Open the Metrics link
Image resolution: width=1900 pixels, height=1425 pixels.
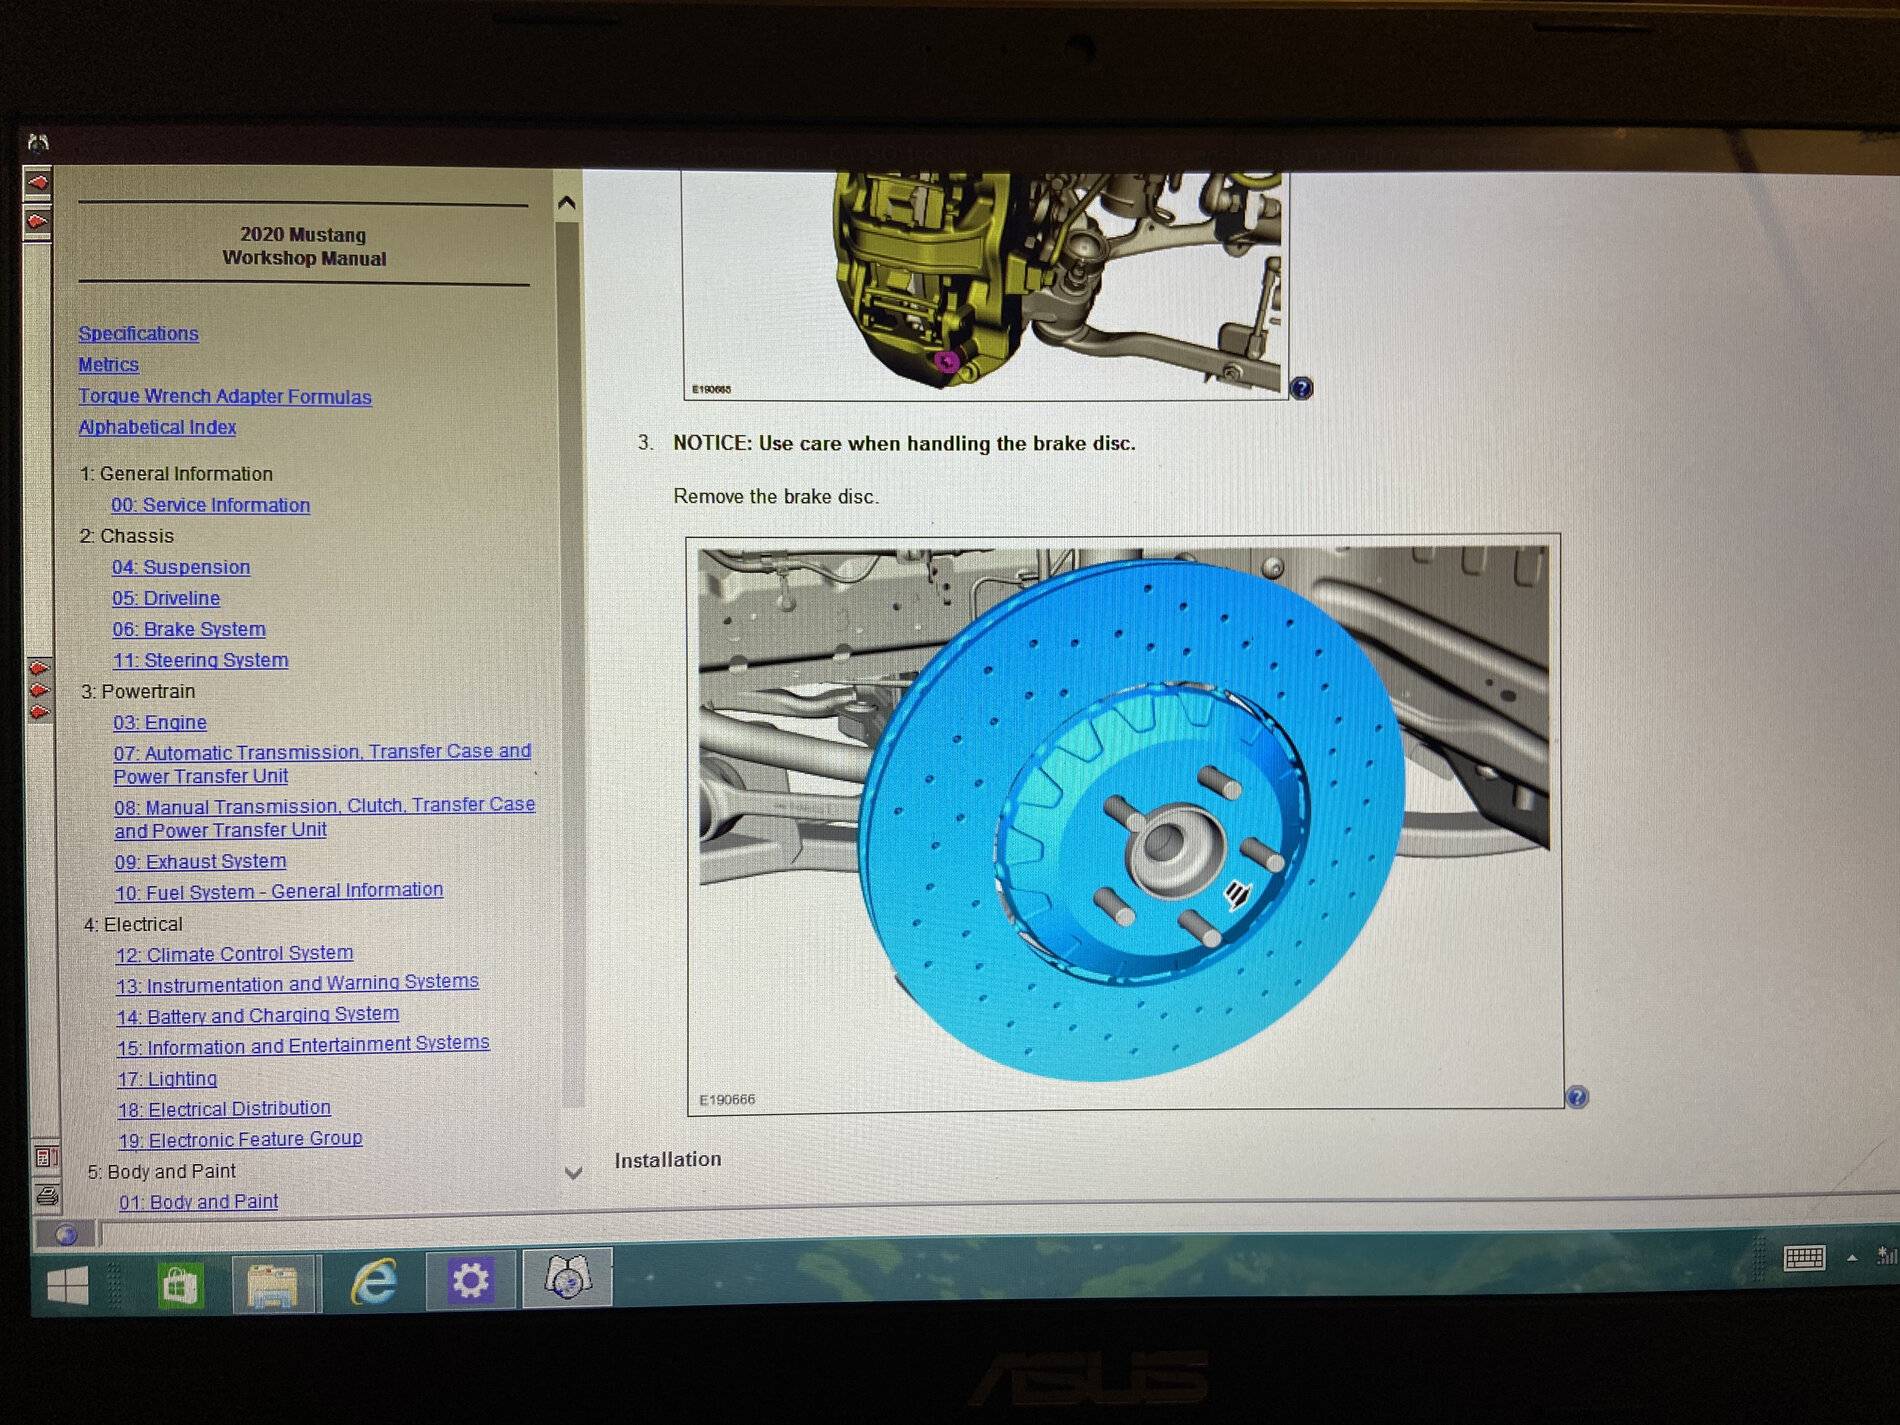pos(108,365)
